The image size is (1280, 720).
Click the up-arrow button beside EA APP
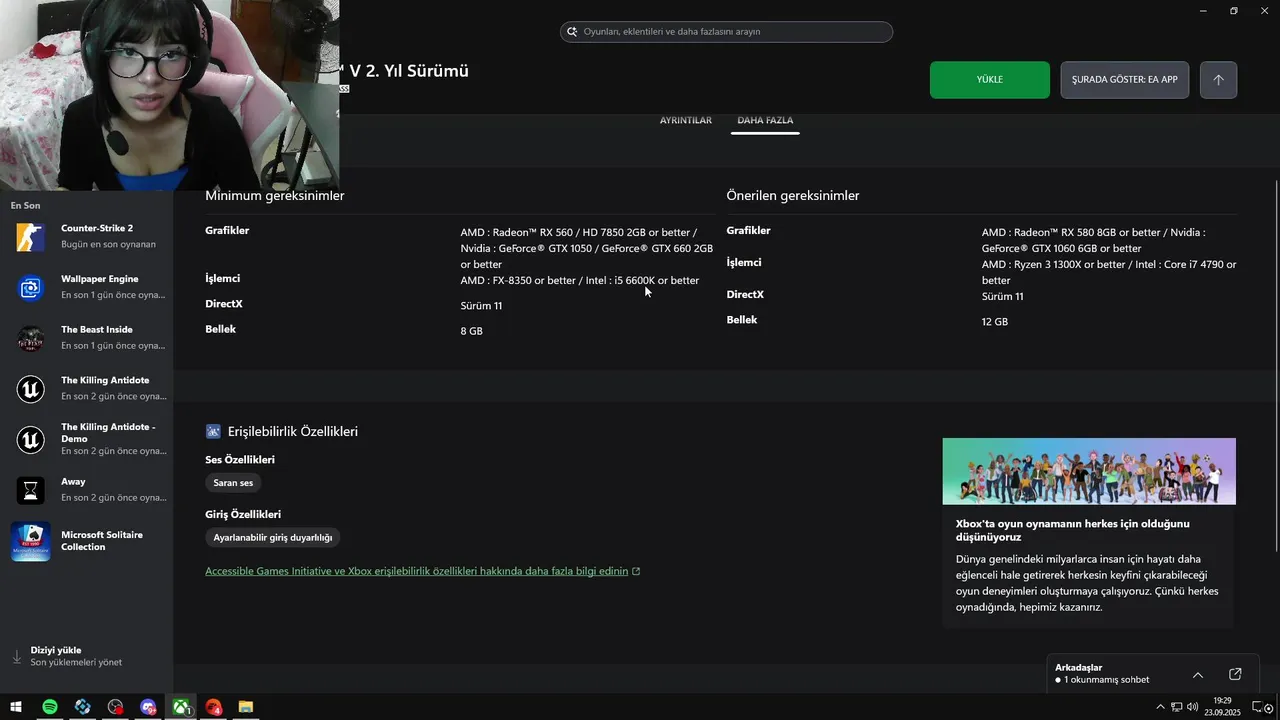coord(1218,80)
